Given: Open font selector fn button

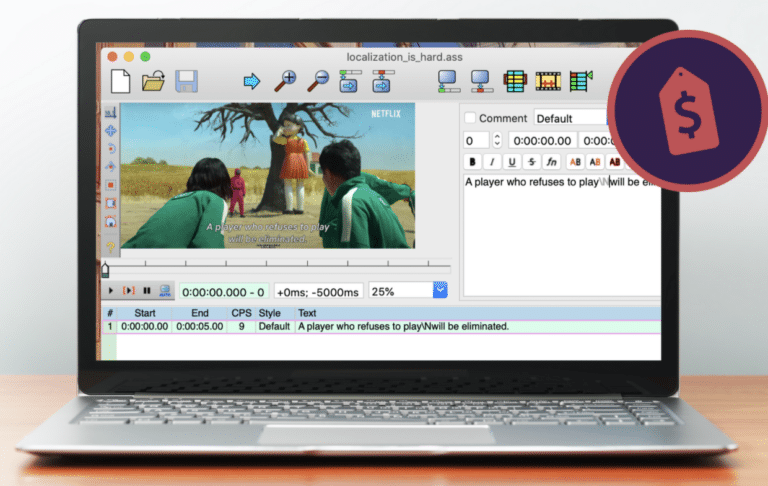Looking at the screenshot, I should 552,162.
